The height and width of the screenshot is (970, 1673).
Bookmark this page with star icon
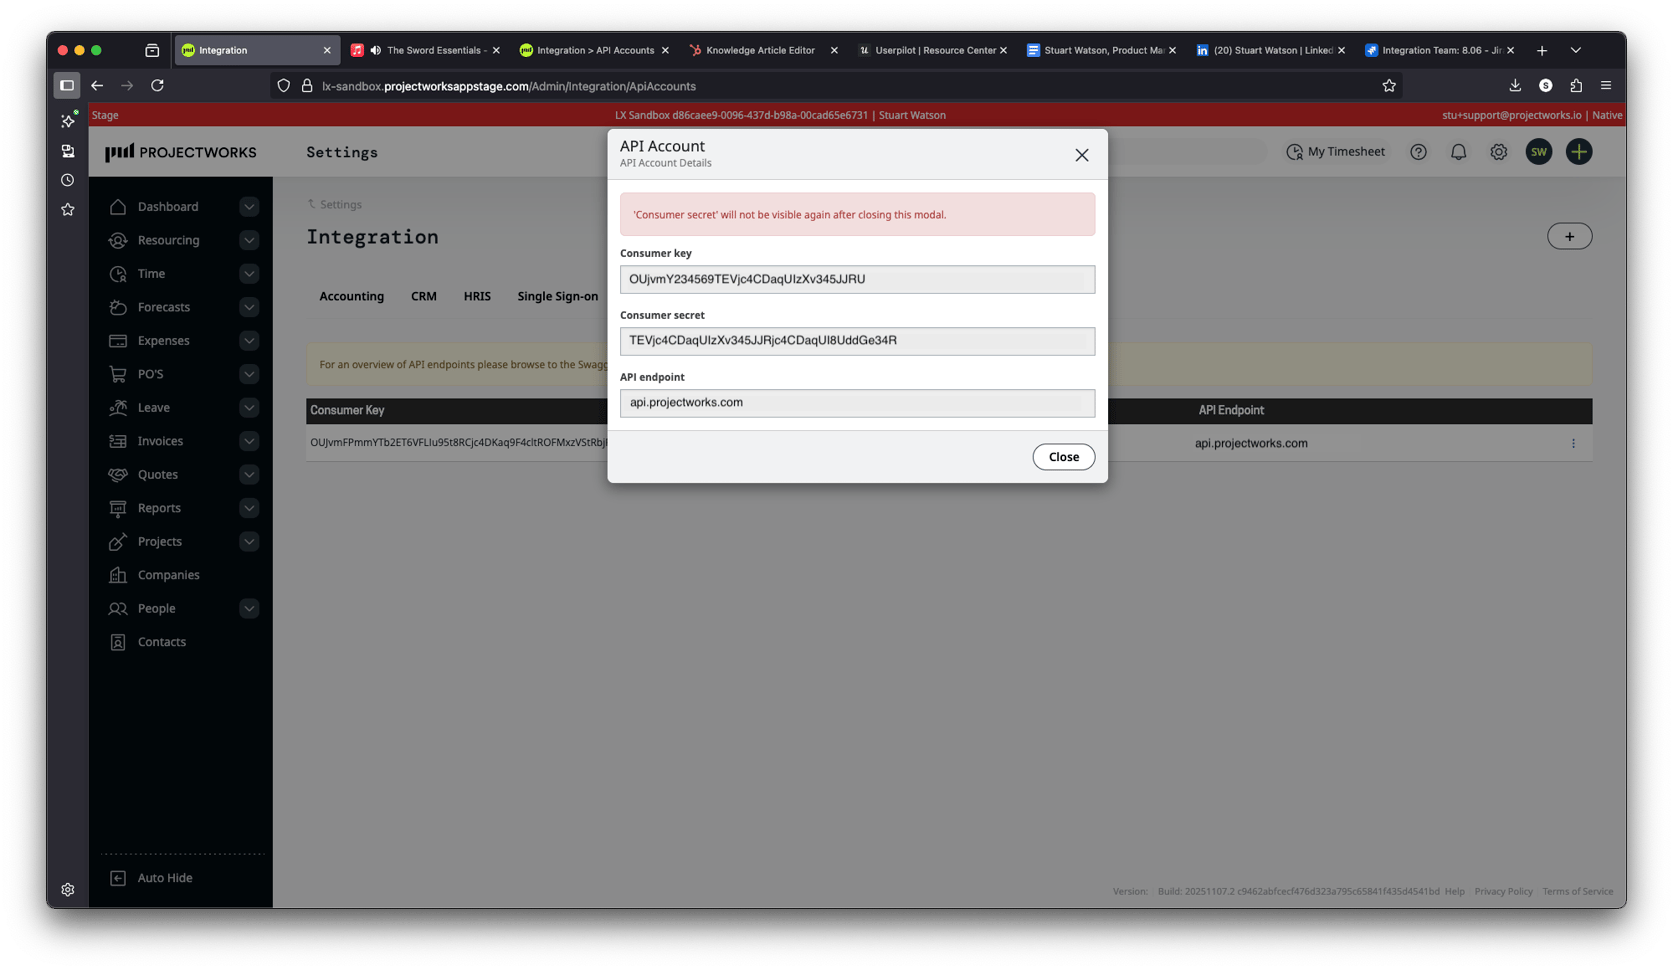click(x=1389, y=86)
